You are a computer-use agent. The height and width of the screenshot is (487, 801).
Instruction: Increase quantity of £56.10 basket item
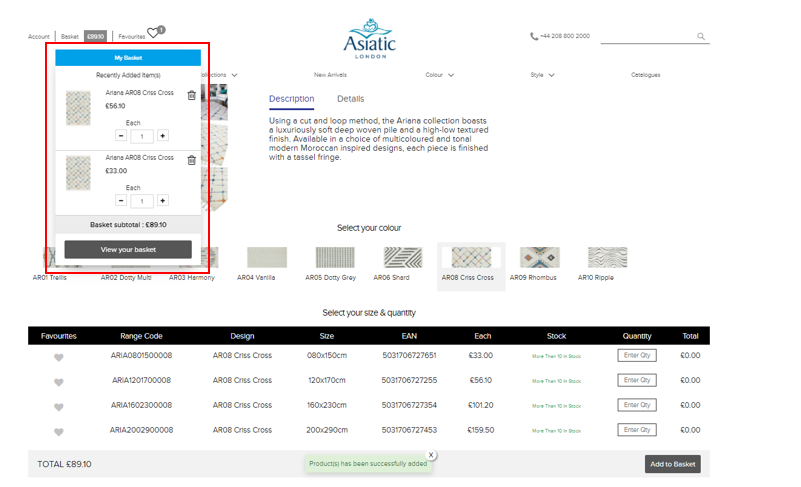coord(162,136)
